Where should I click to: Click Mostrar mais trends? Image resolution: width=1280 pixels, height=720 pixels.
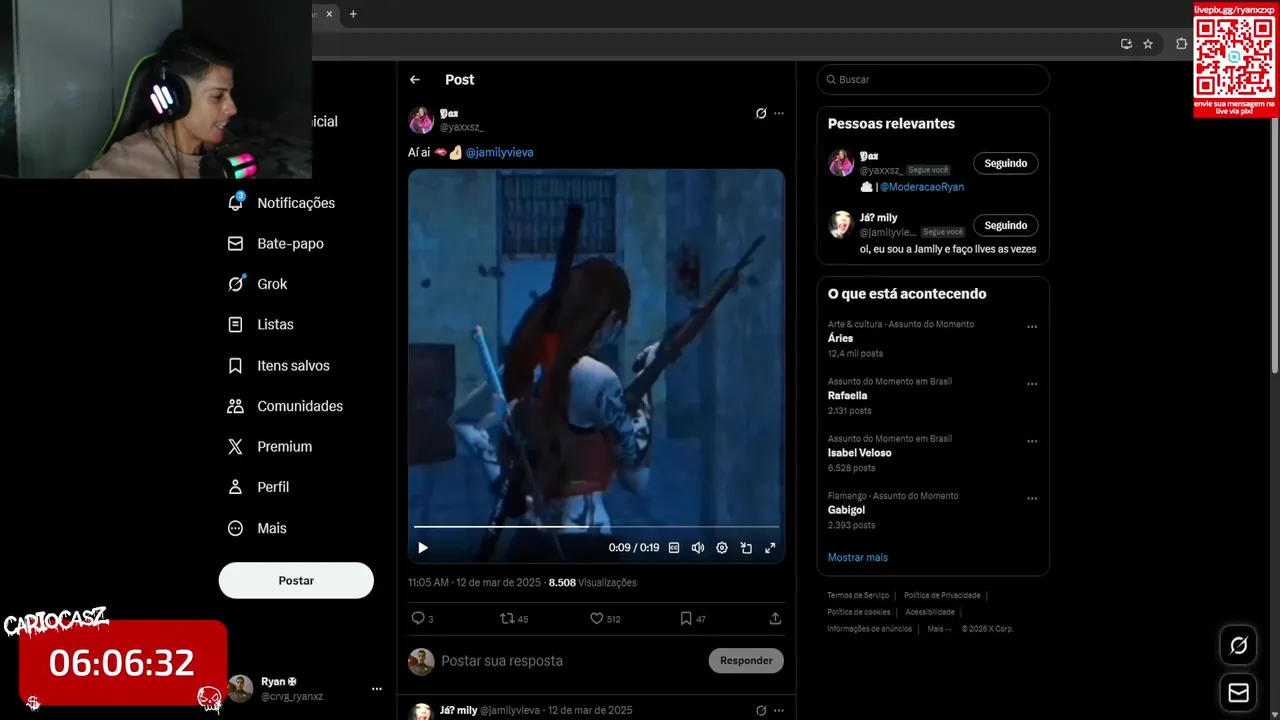(858, 558)
